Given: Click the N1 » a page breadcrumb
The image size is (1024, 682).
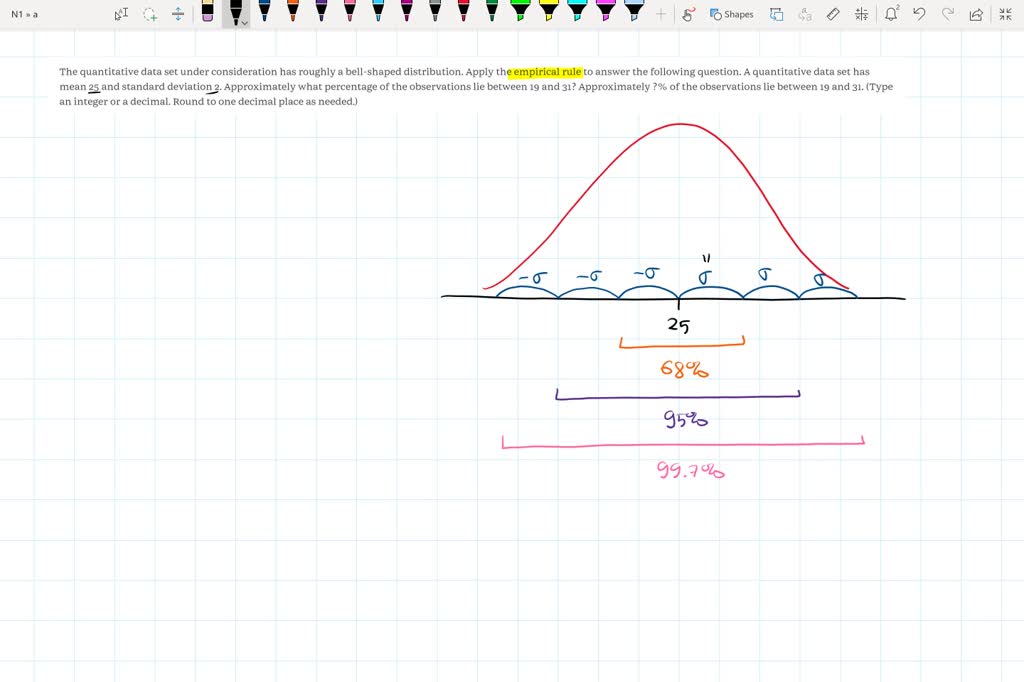Looking at the screenshot, I should tap(25, 14).
